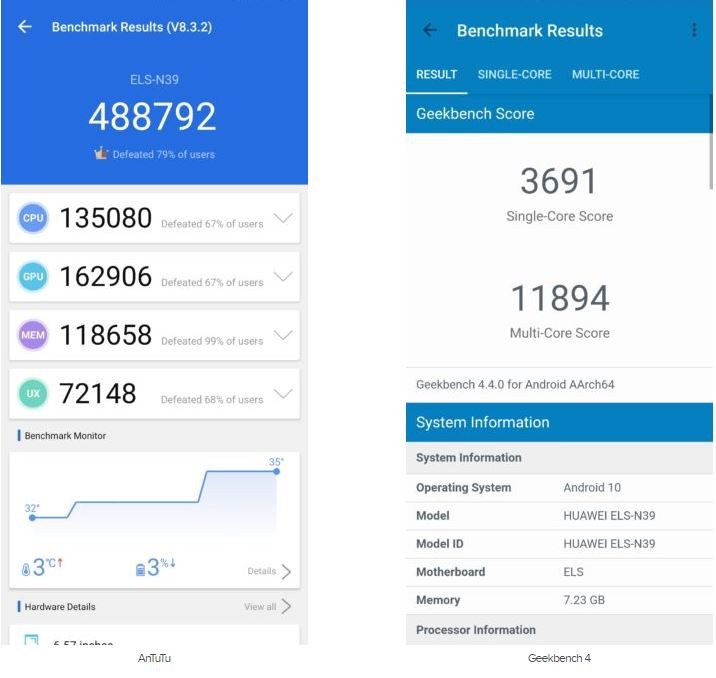The width and height of the screenshot is (716, 678).
Task: Click the Model ID HUAWEI ELS-N39 value
Action: point(609,543)
